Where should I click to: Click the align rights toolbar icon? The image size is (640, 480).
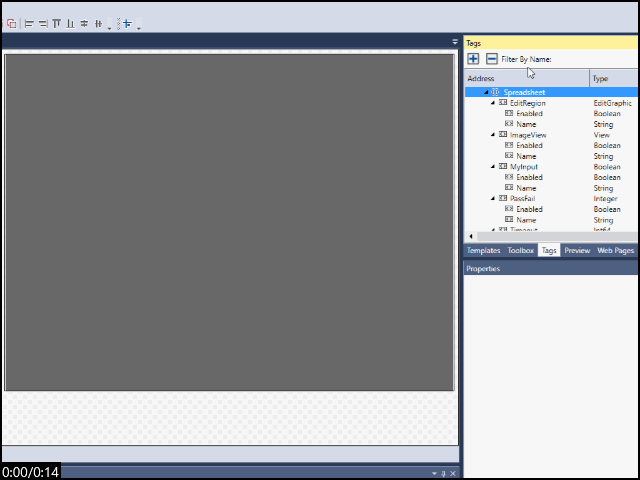click(43, 23)
